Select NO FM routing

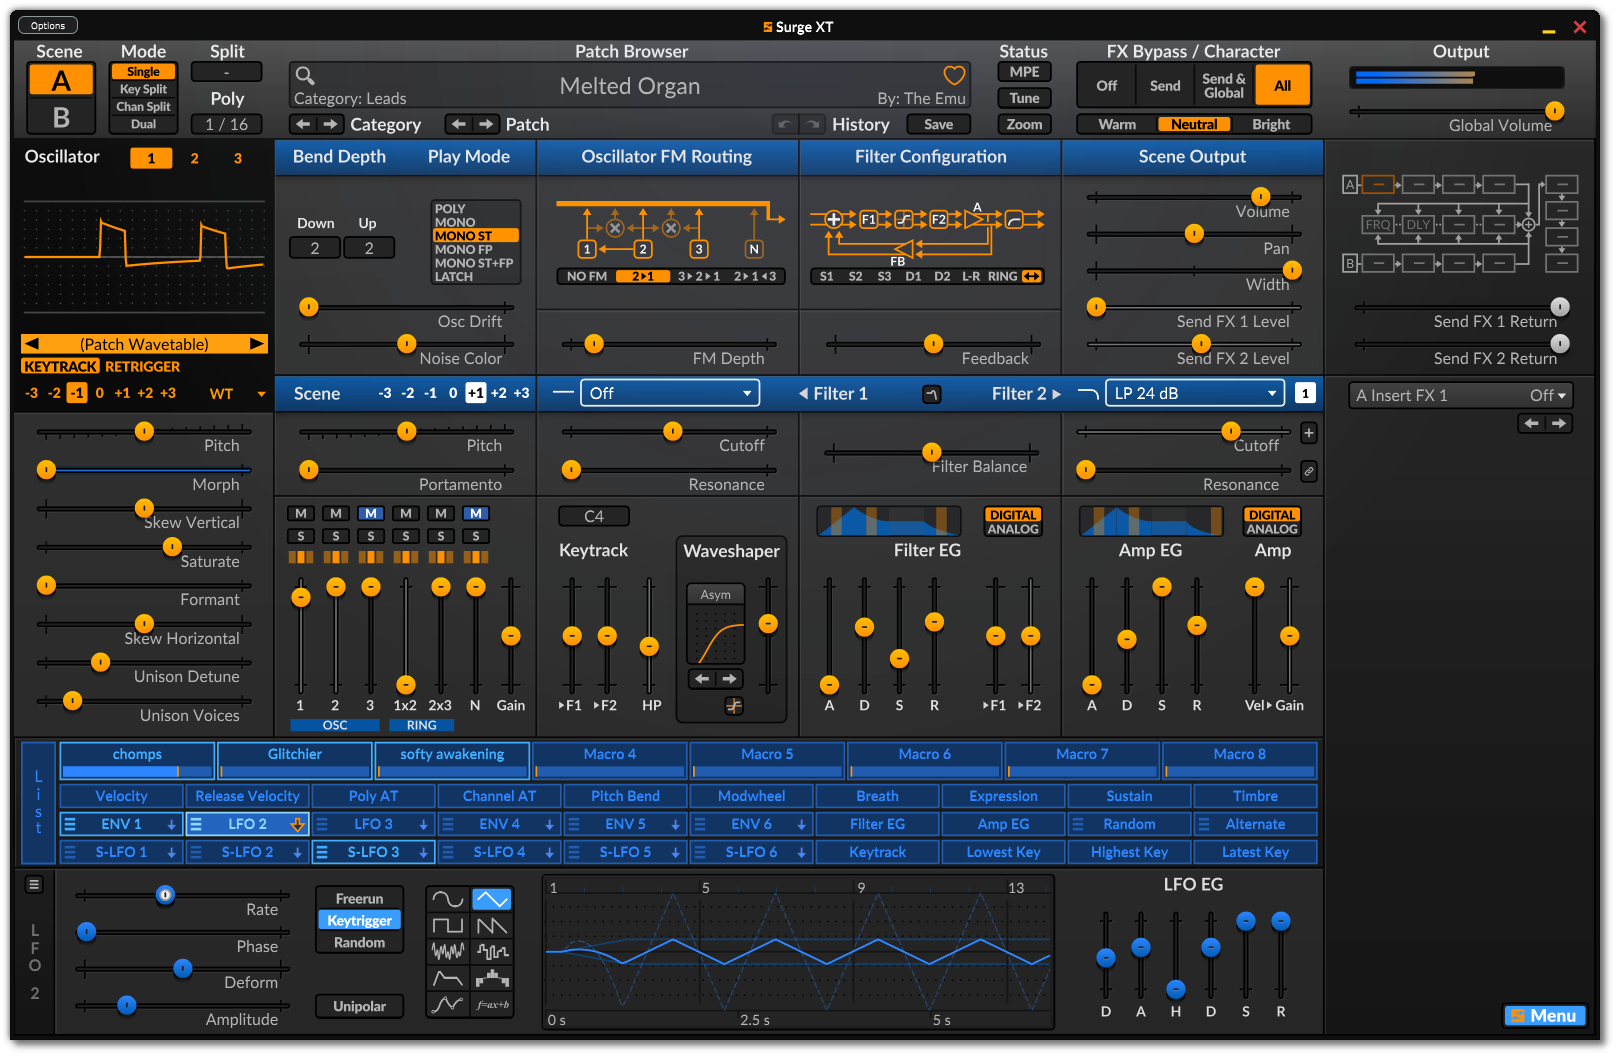pos(587,276)
